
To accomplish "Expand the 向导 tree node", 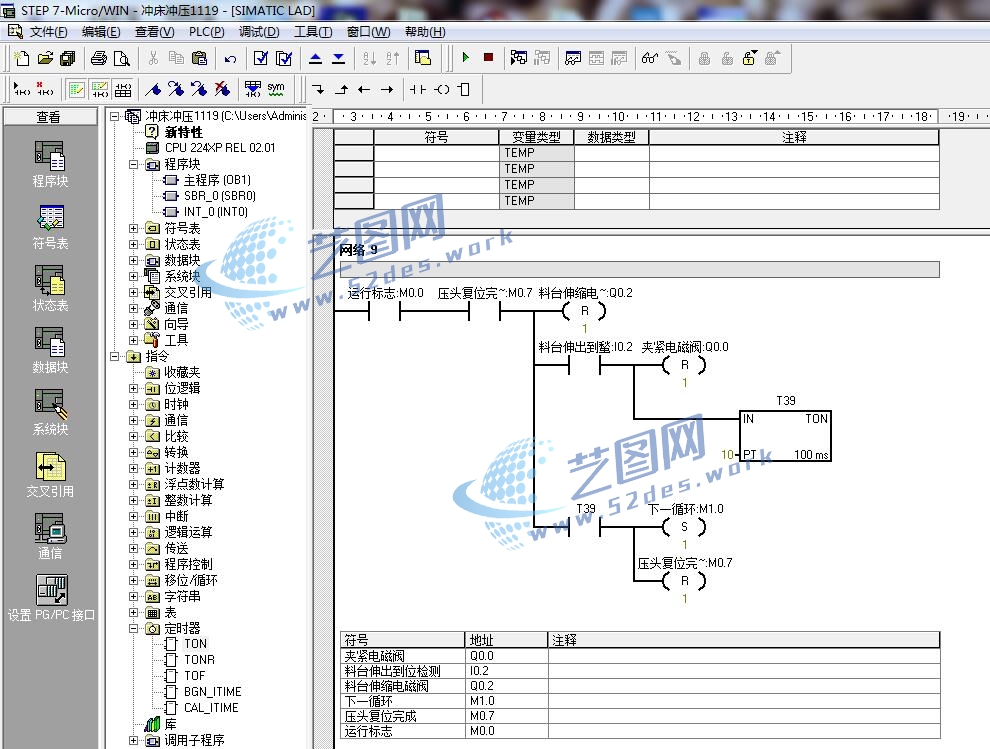I will click(x=133, y=324).
